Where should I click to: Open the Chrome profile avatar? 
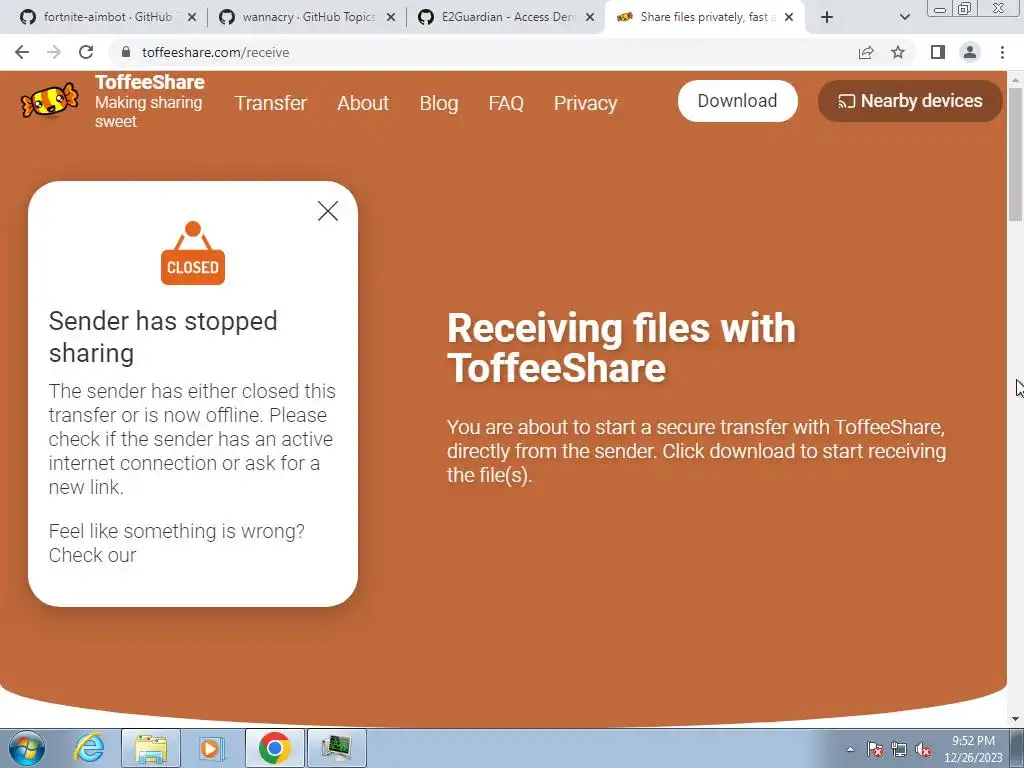click(x=970, y=52)
